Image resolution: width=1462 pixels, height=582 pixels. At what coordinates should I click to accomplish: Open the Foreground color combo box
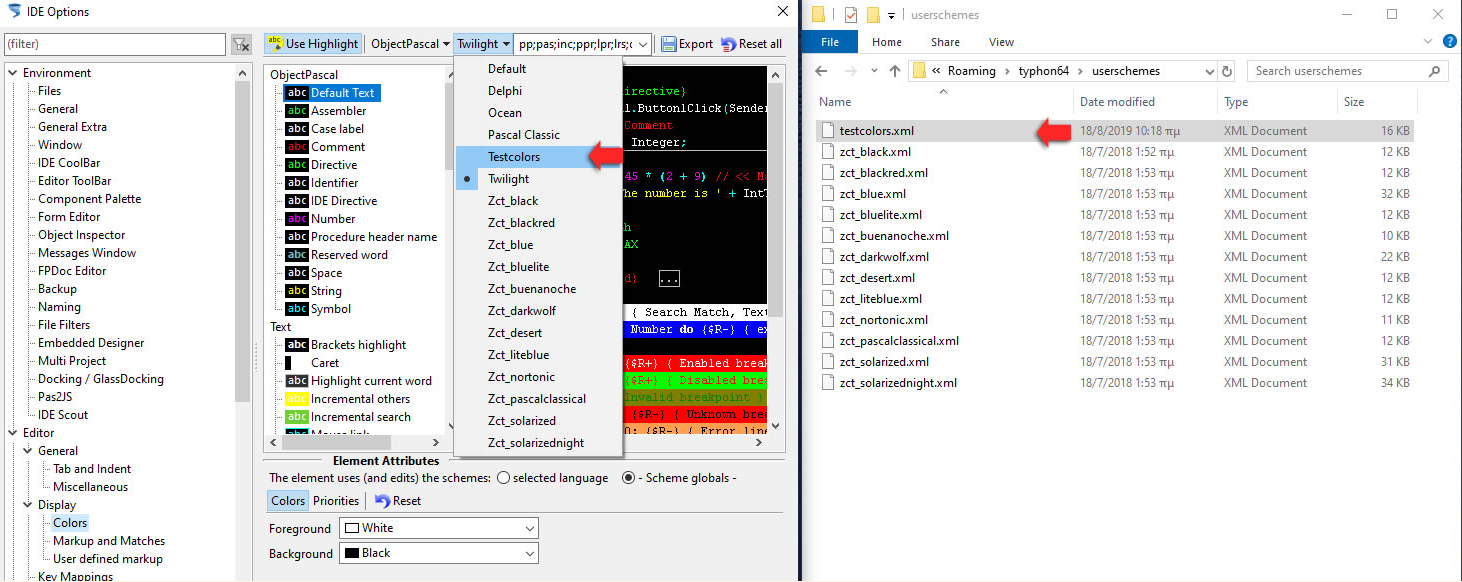pyautogui.click(x=438, y=528)
